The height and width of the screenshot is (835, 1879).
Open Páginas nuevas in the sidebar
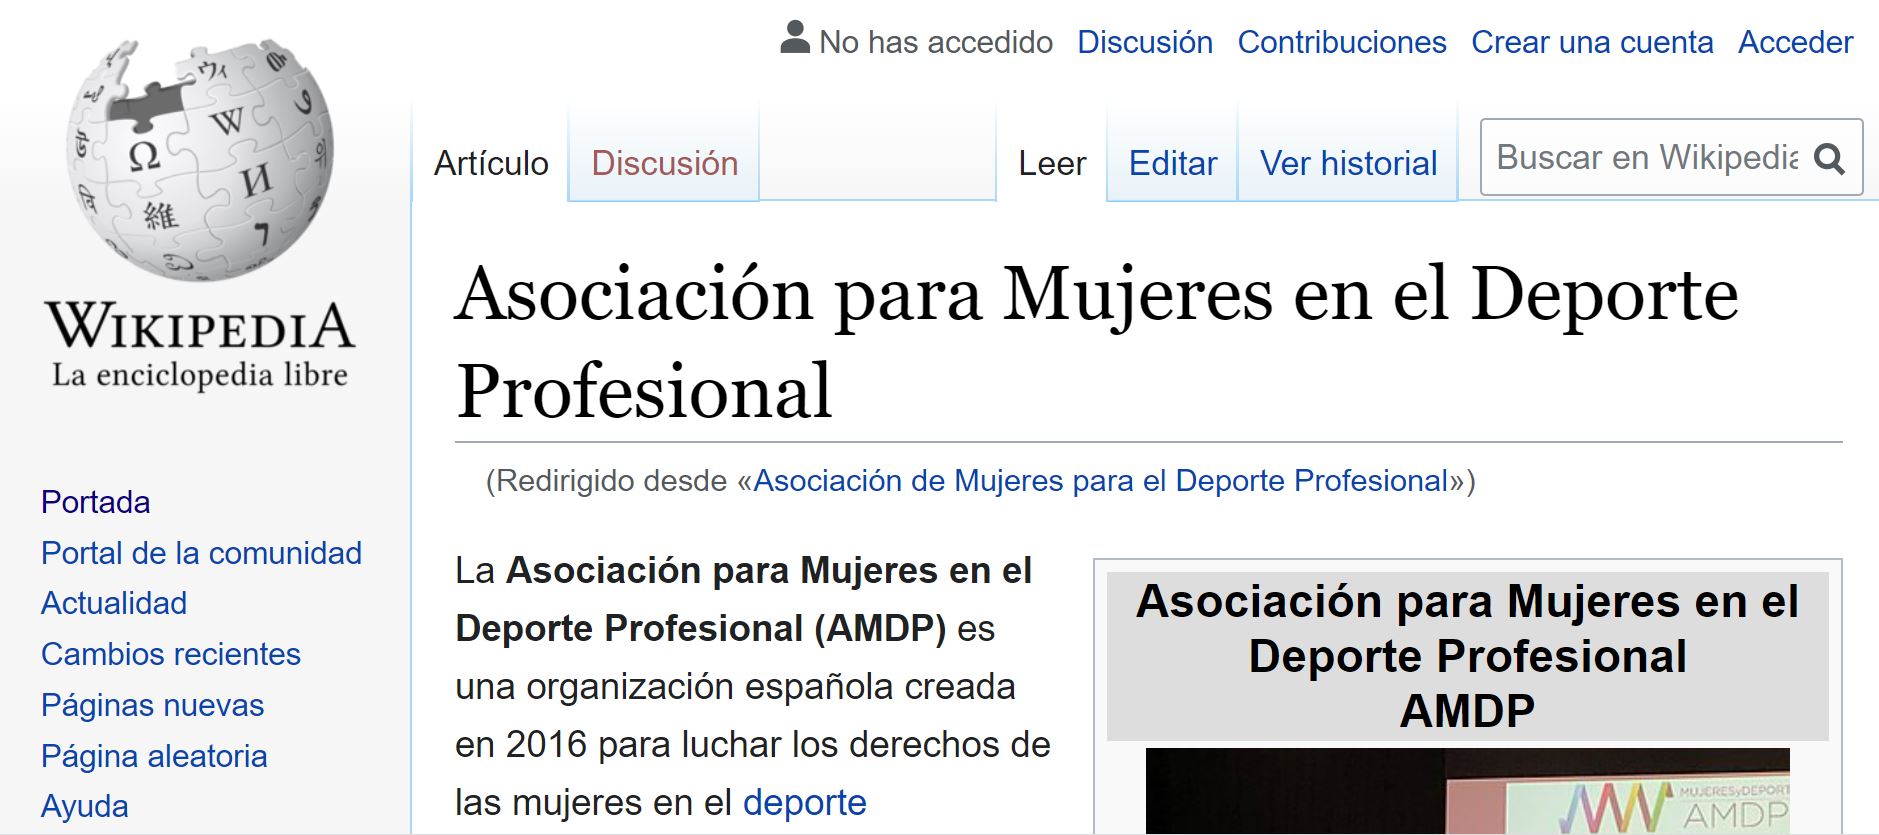tap(152, 705)
